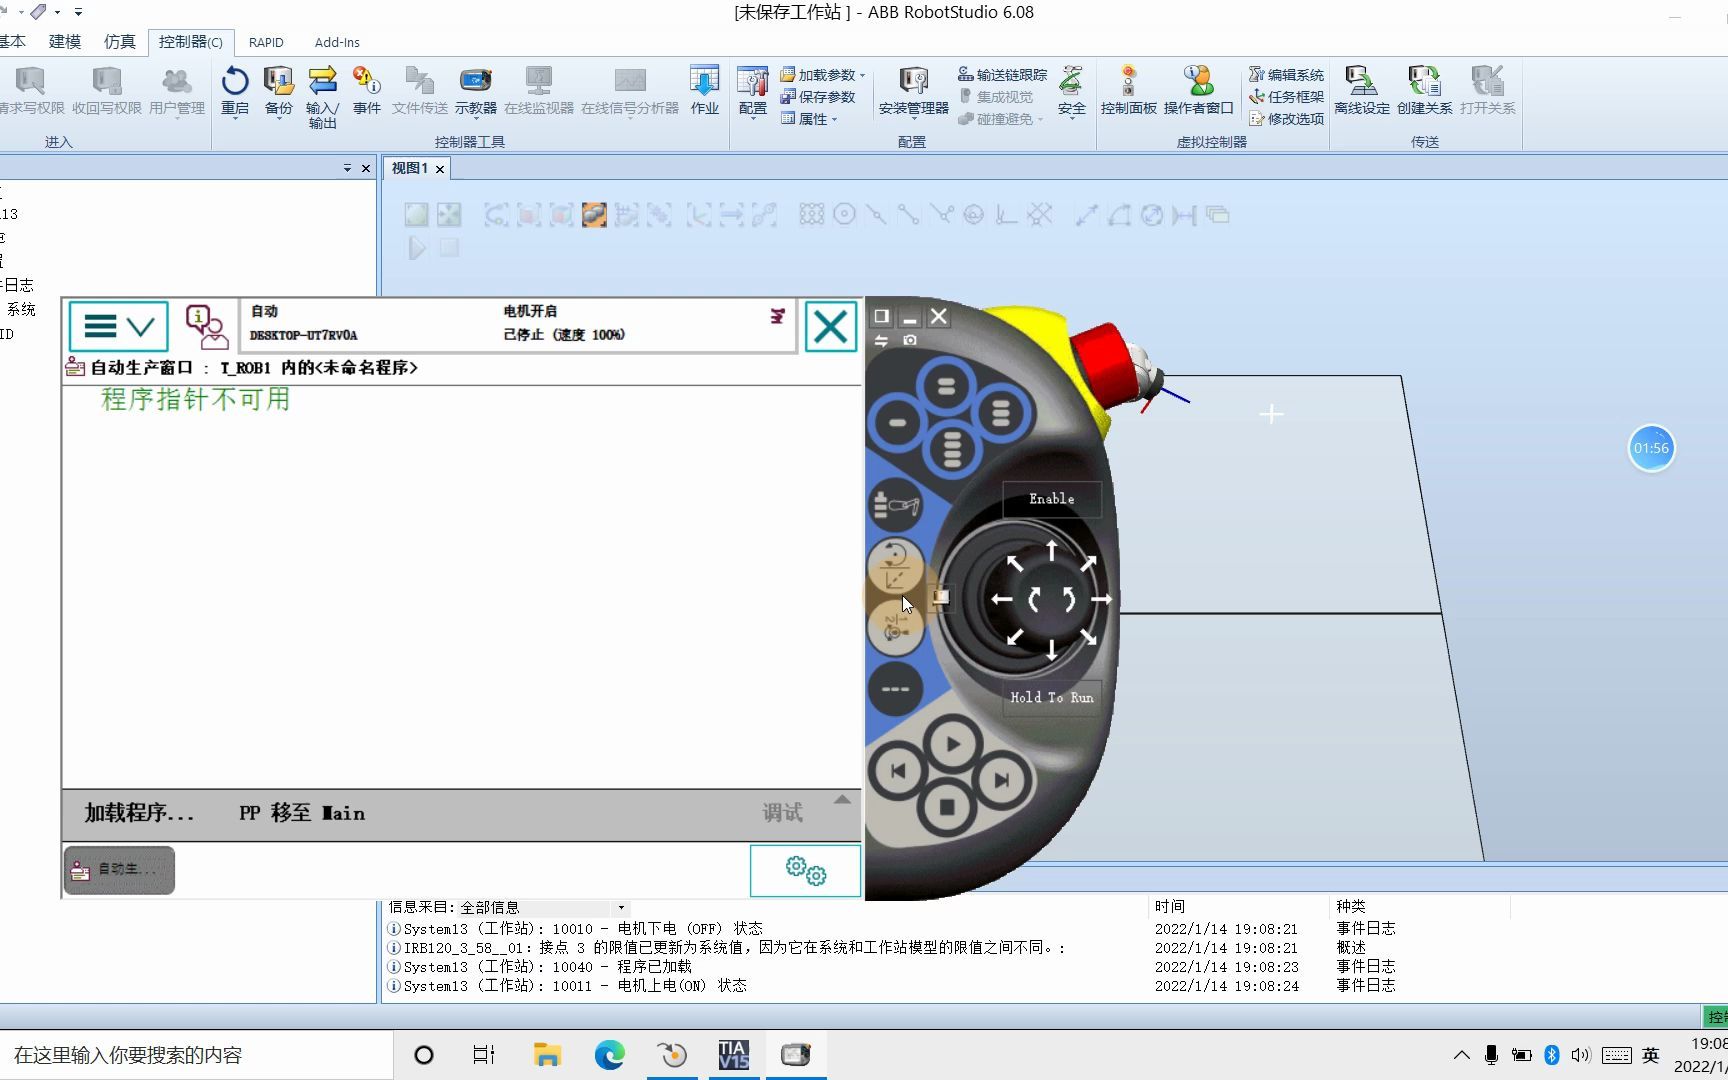Expand the 加载参数 dropdown arrow
The width and height of the screenshot is (1728, 1080).
(862, 76)
